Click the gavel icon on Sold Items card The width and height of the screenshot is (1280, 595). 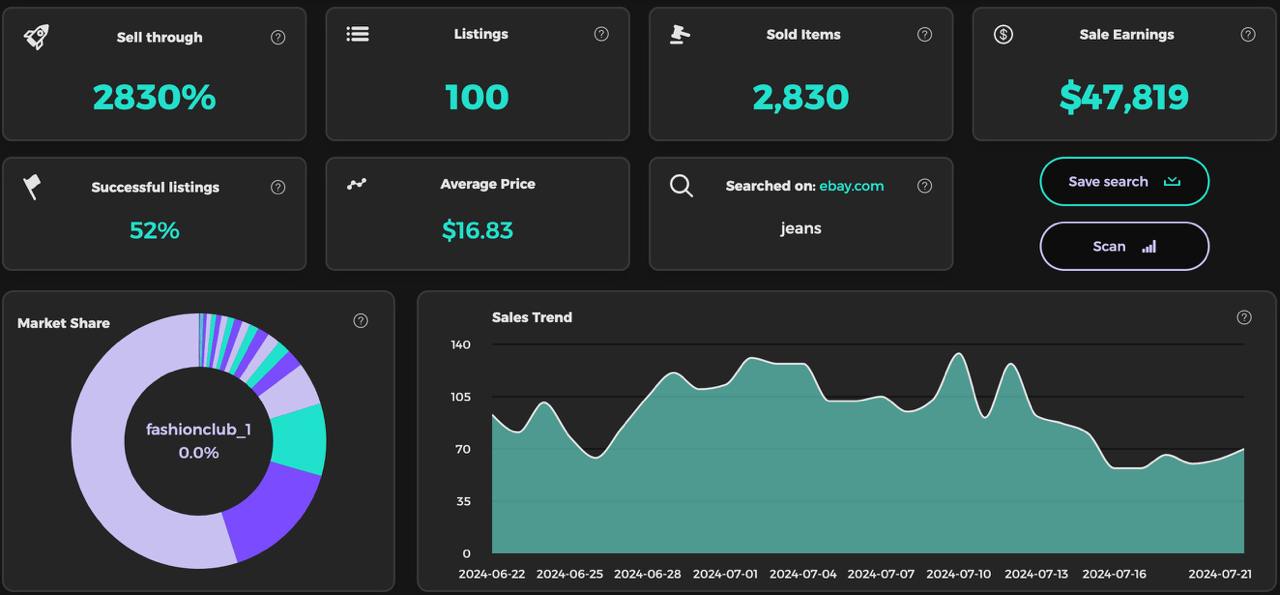[680, 34]
